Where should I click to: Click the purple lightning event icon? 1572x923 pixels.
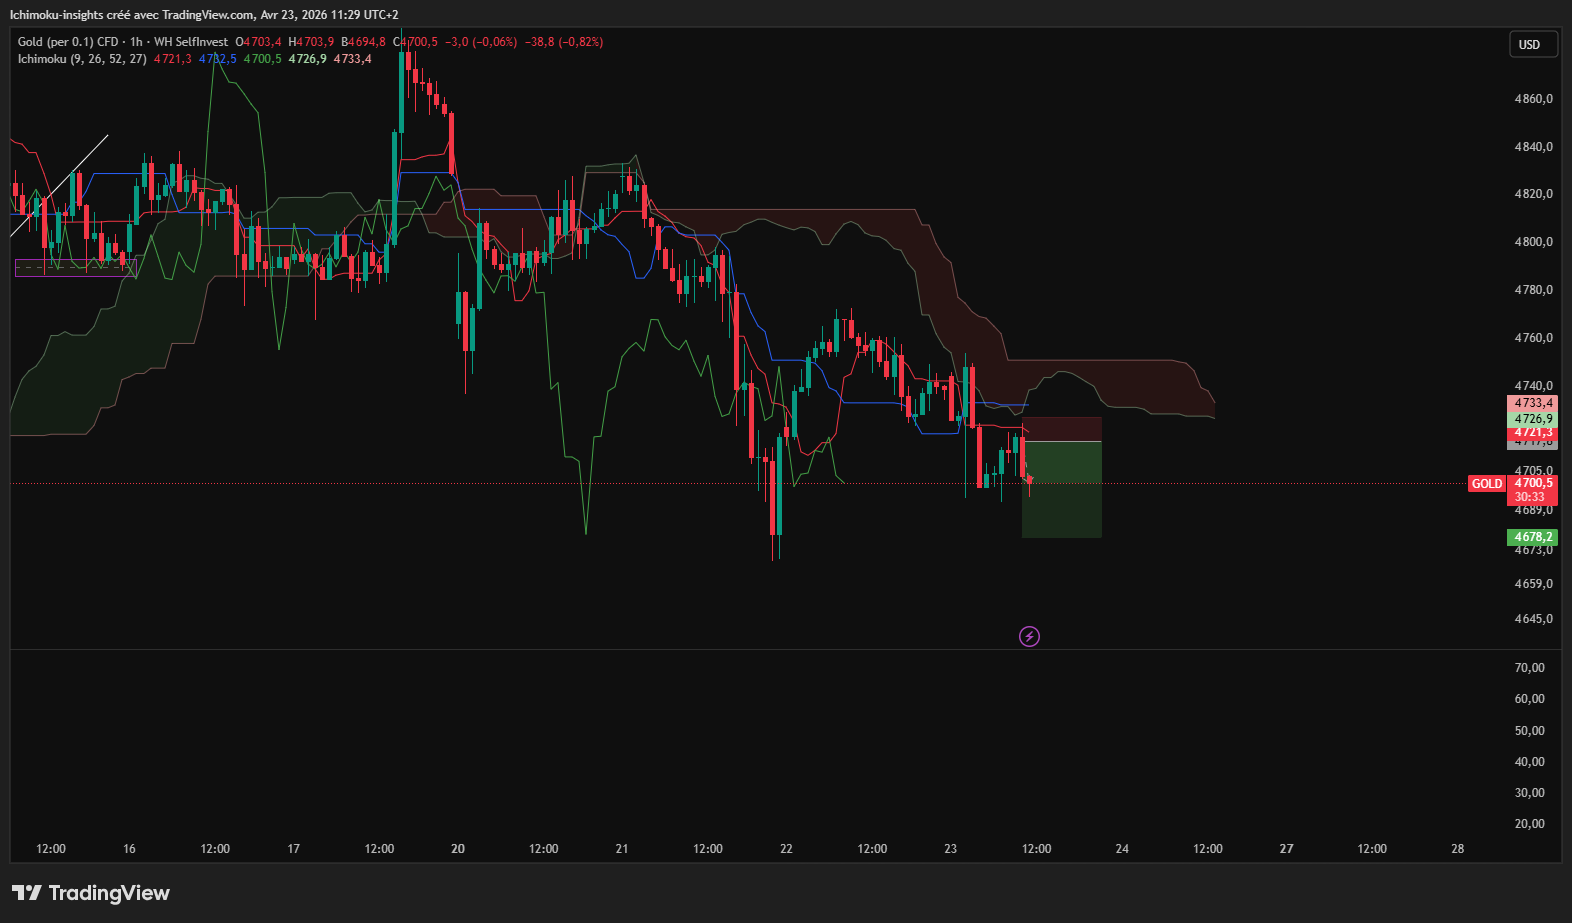click(1029, 636)
